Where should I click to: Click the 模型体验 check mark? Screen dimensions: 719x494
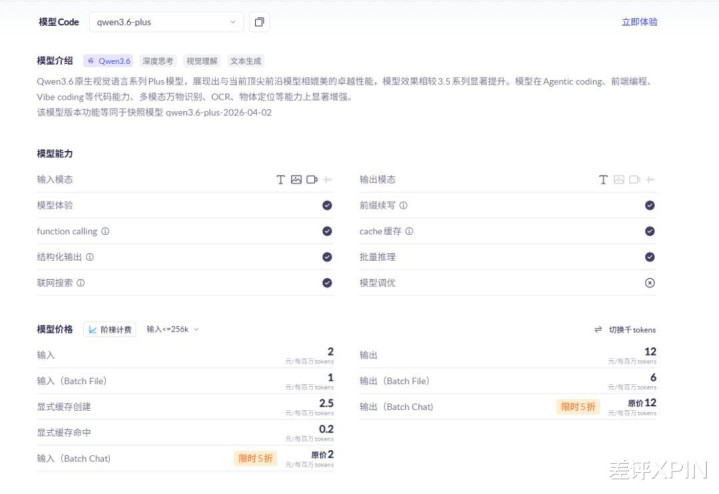(327, 205)
